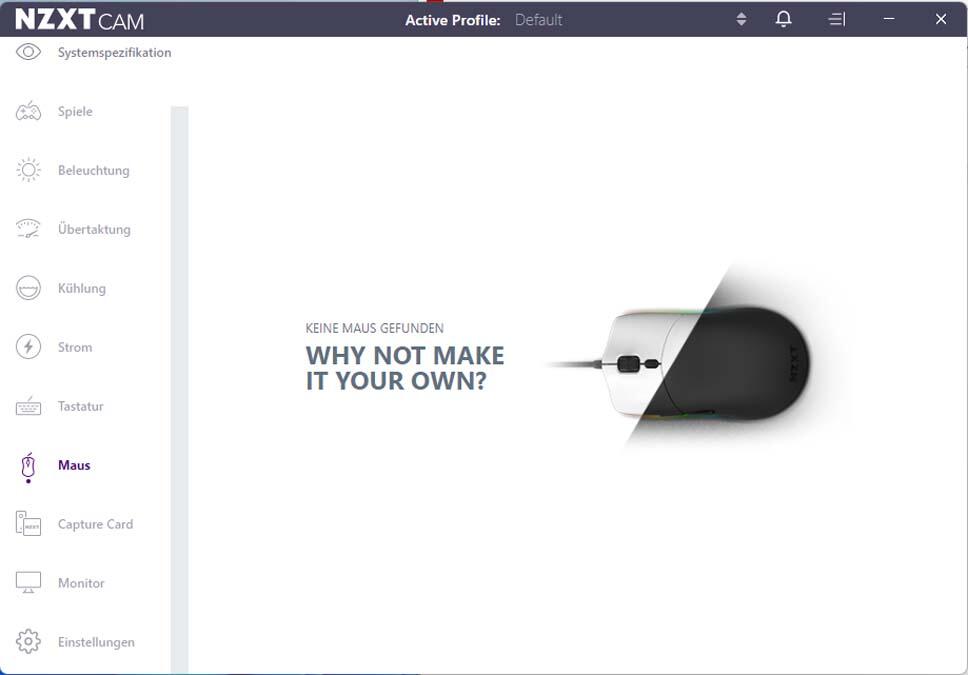
Task: Open the Kühlung section label
Action: [x=81, y=288]
